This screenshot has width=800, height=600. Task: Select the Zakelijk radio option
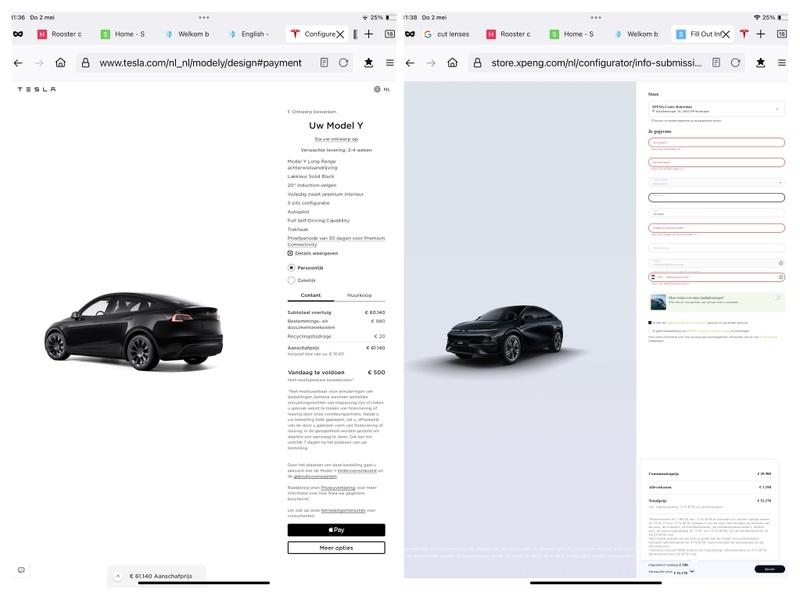pos(291,280)
